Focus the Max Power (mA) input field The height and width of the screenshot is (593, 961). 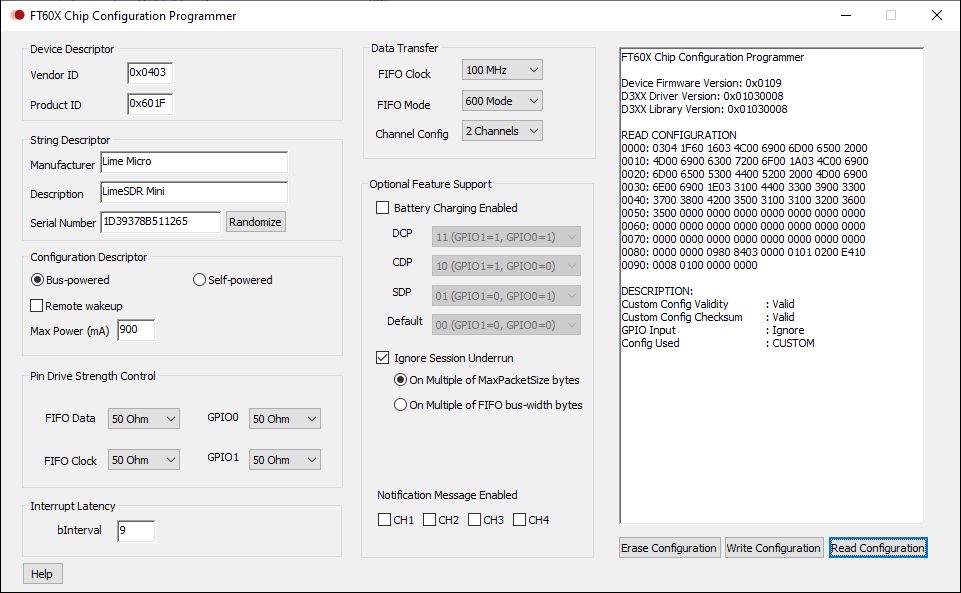136,330
